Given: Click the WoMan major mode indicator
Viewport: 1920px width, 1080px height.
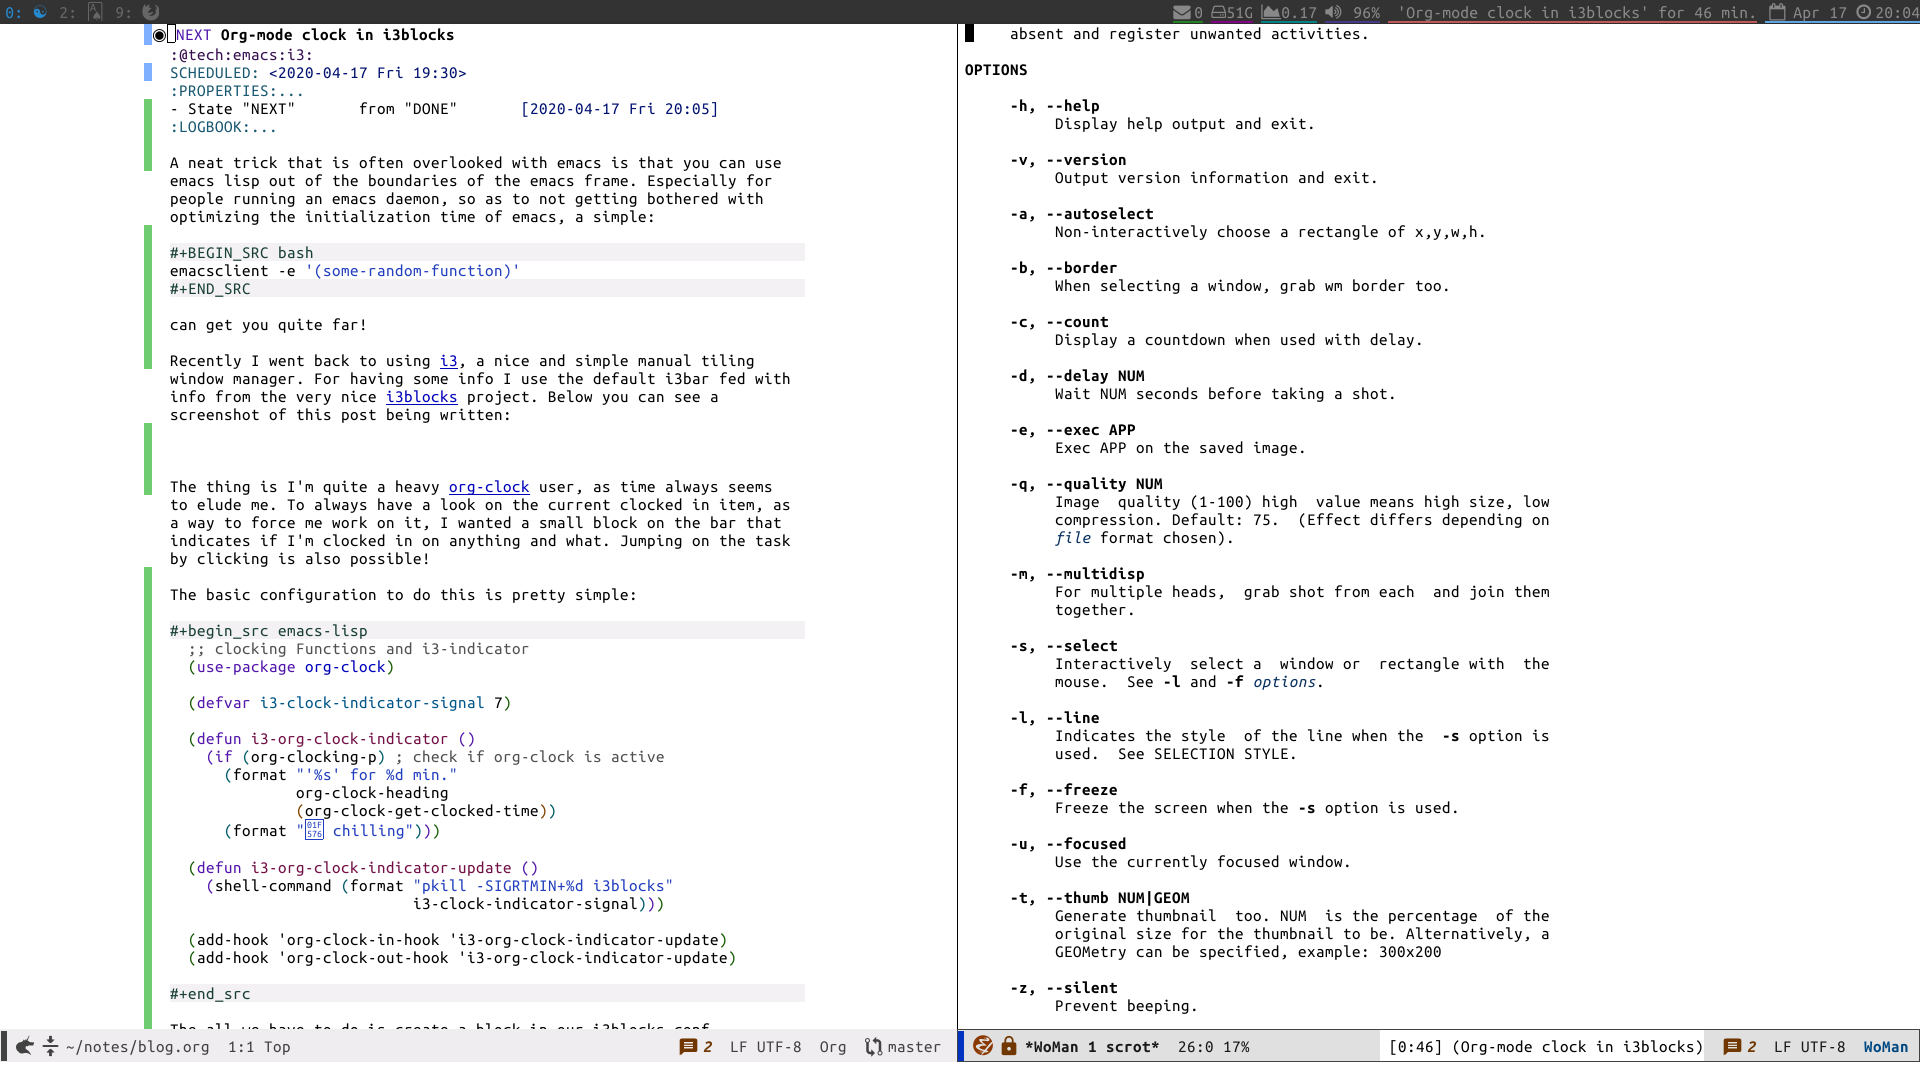Looking at the screenshot, I should click(x=1885, y=1047).
